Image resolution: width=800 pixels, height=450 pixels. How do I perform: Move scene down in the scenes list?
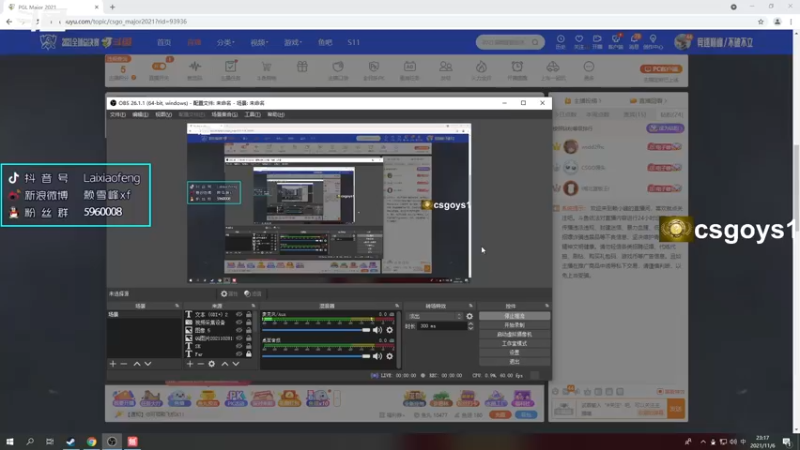click(x=148, y=364)
